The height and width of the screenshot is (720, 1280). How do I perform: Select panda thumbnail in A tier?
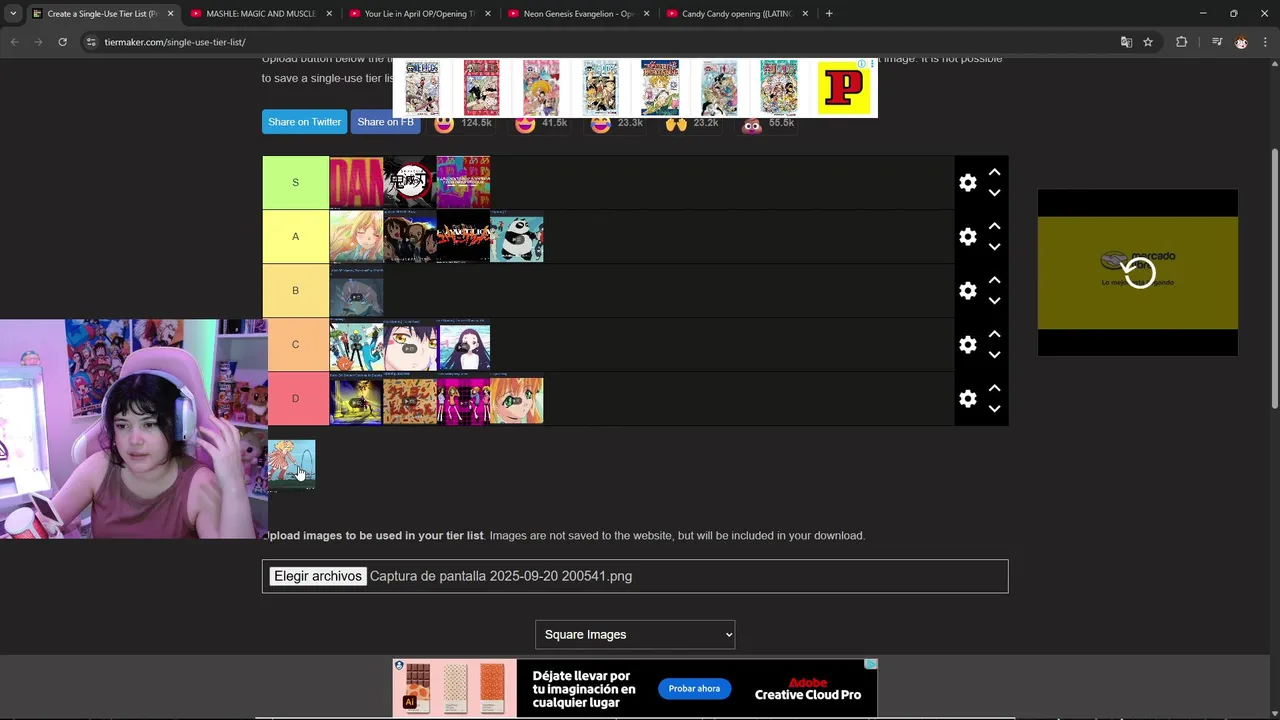click(517, 237)
